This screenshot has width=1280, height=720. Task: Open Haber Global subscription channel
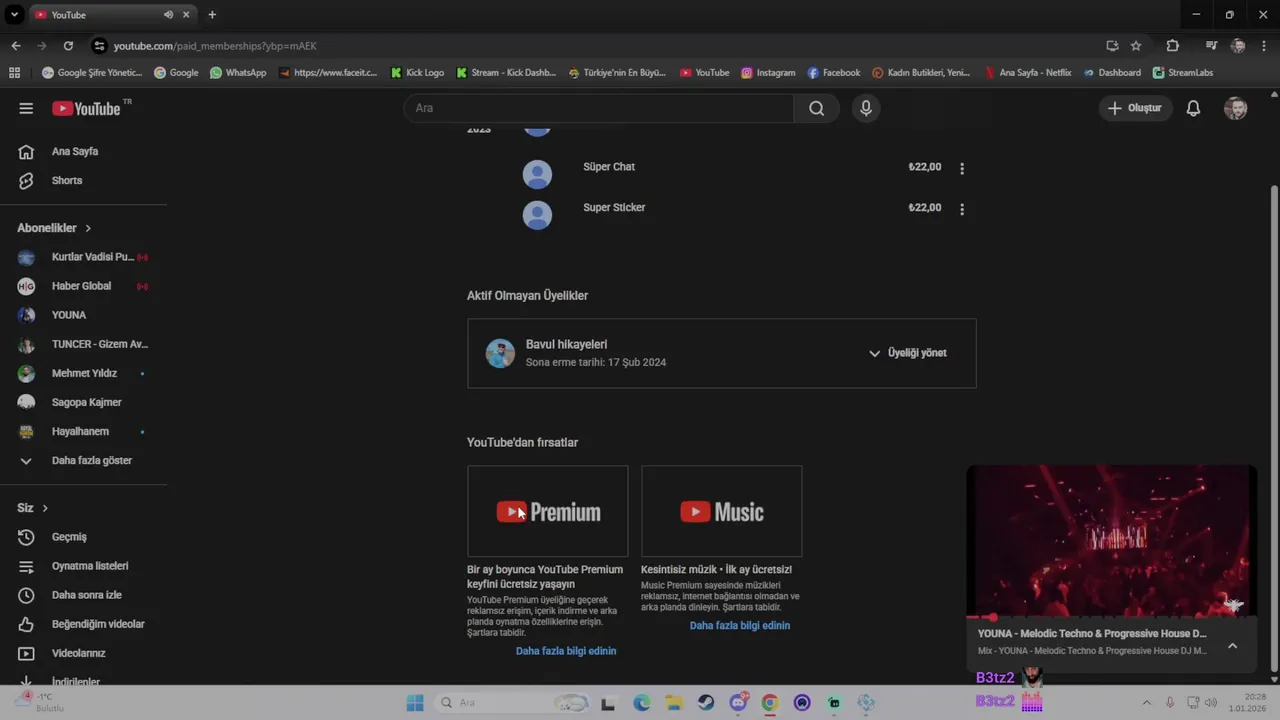click(x=83, y=286)
